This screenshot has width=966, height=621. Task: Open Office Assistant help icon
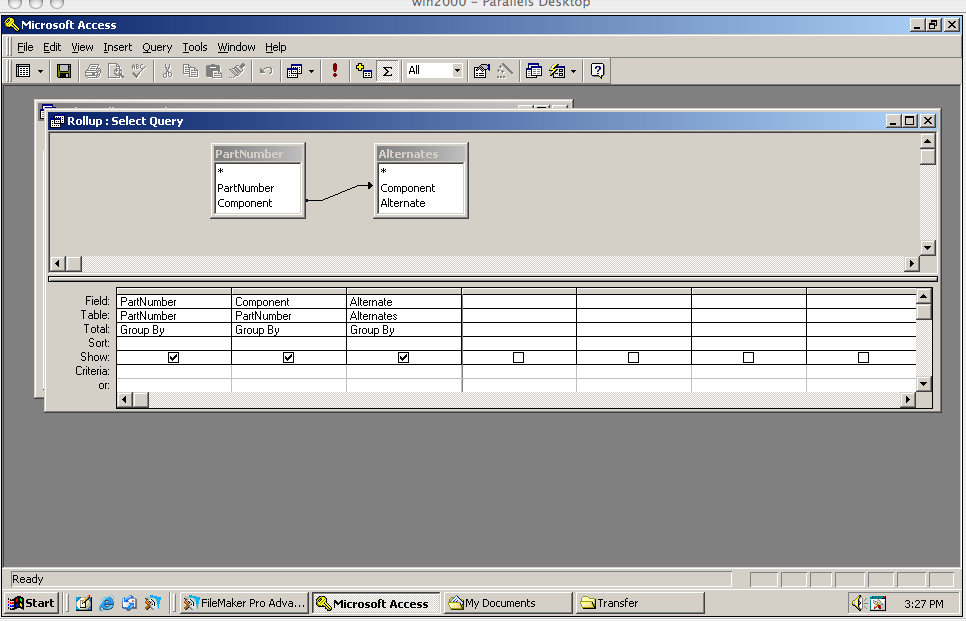tap(597, 71)
